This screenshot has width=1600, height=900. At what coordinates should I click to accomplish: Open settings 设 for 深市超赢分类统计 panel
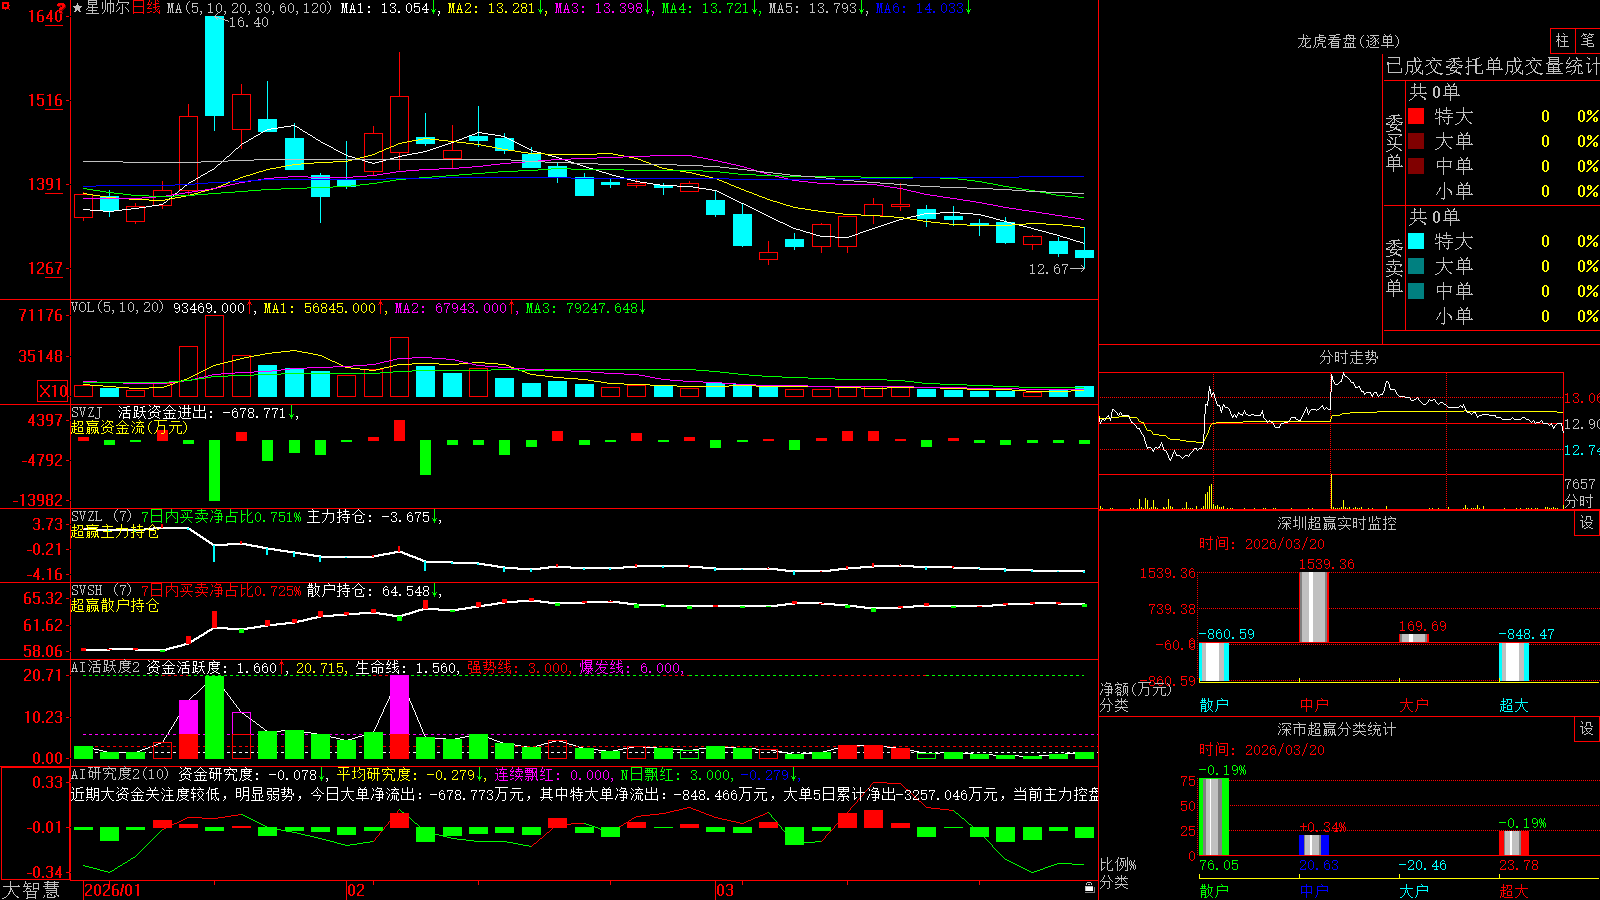(1587, 729)
